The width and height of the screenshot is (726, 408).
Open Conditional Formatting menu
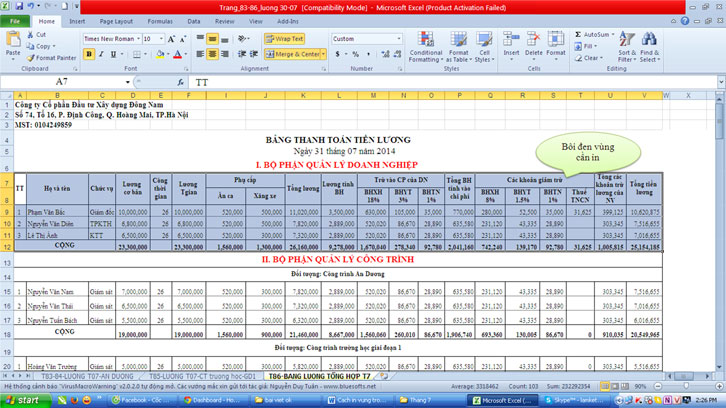(426, 47)
